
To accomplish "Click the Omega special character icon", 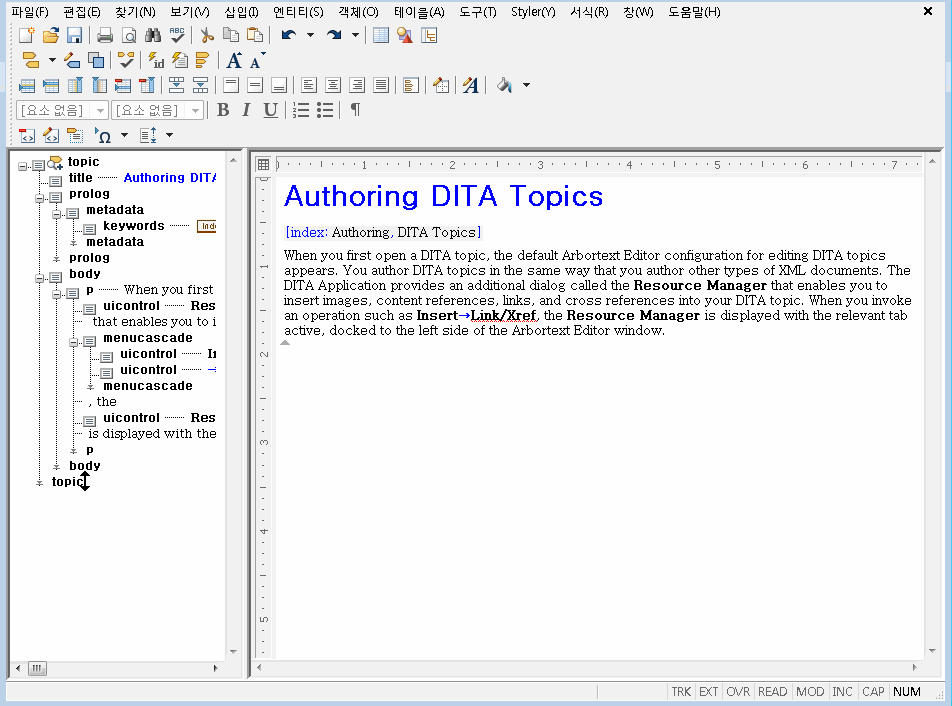I will click(103, 135).
